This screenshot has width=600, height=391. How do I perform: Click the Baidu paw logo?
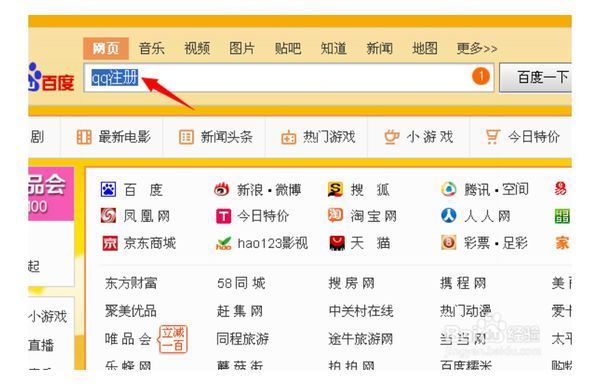(x=51, y=78)
